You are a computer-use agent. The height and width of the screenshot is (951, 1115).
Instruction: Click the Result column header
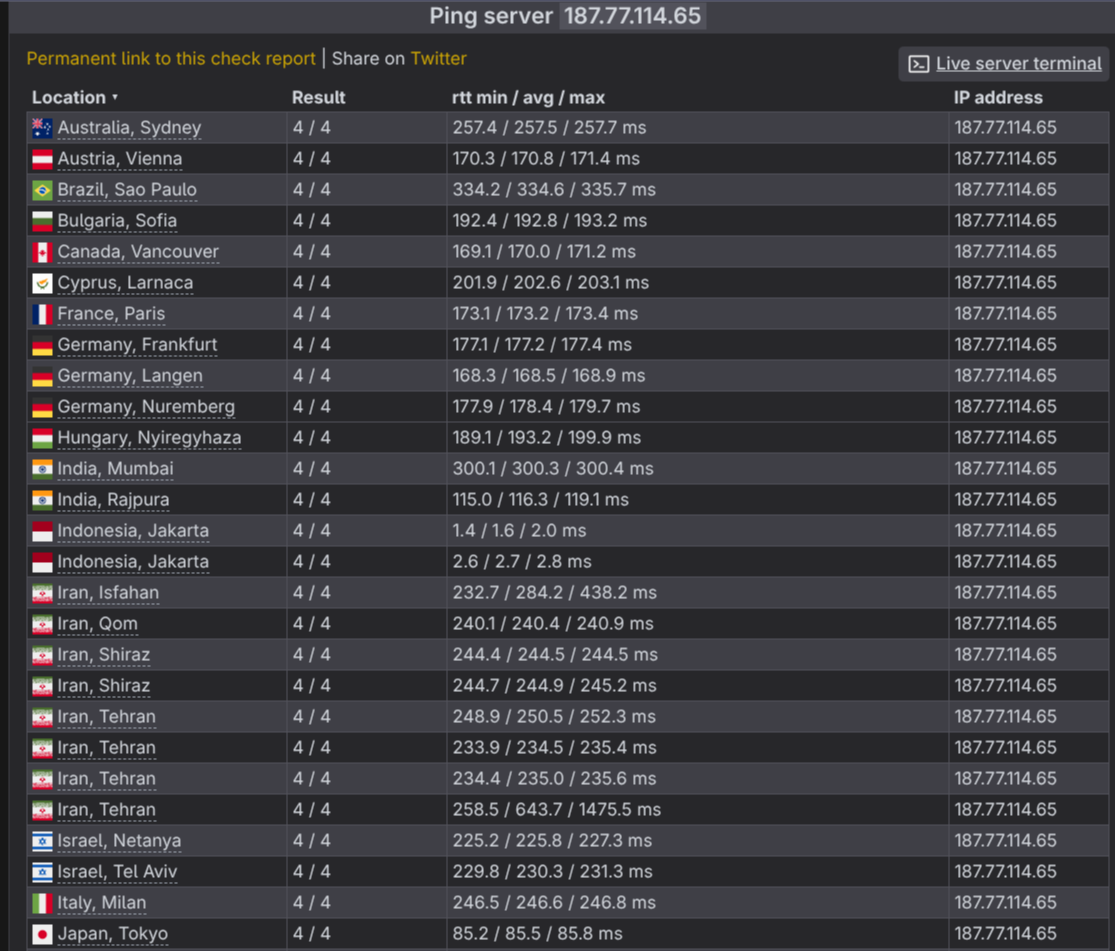click(319, 97)
